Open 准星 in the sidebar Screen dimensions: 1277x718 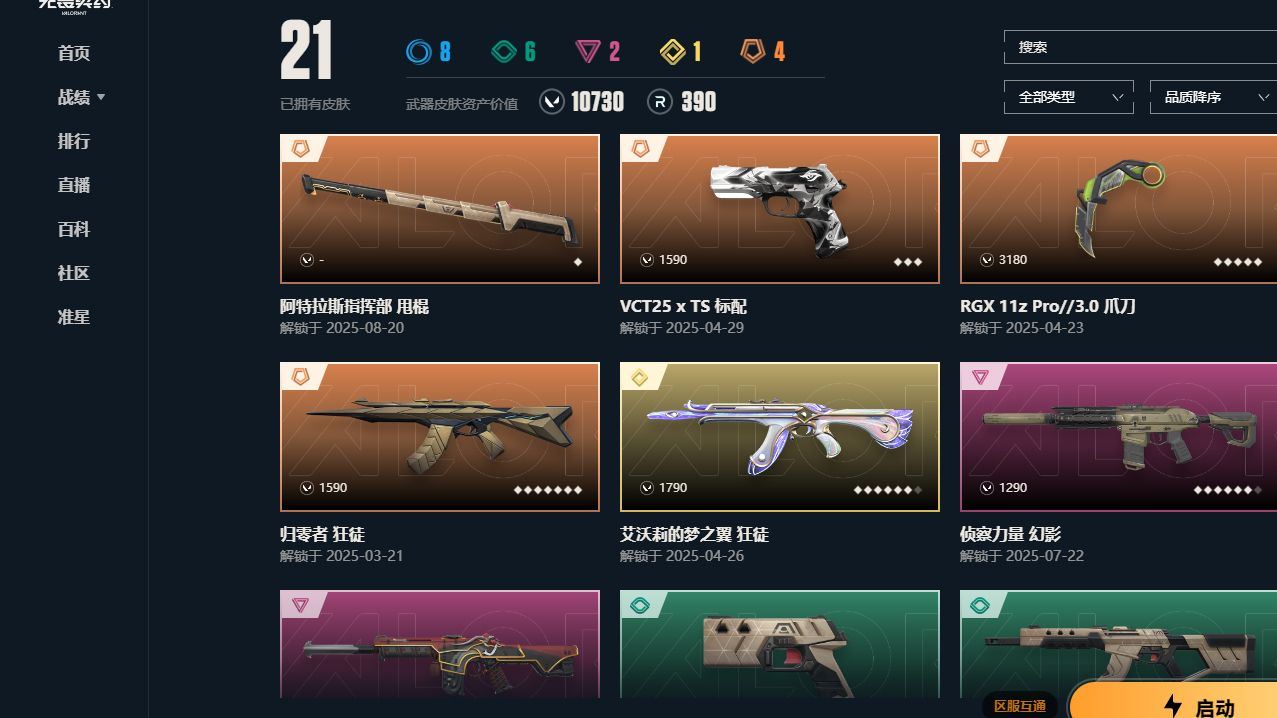pyautogui.click(x=74, y=317)
